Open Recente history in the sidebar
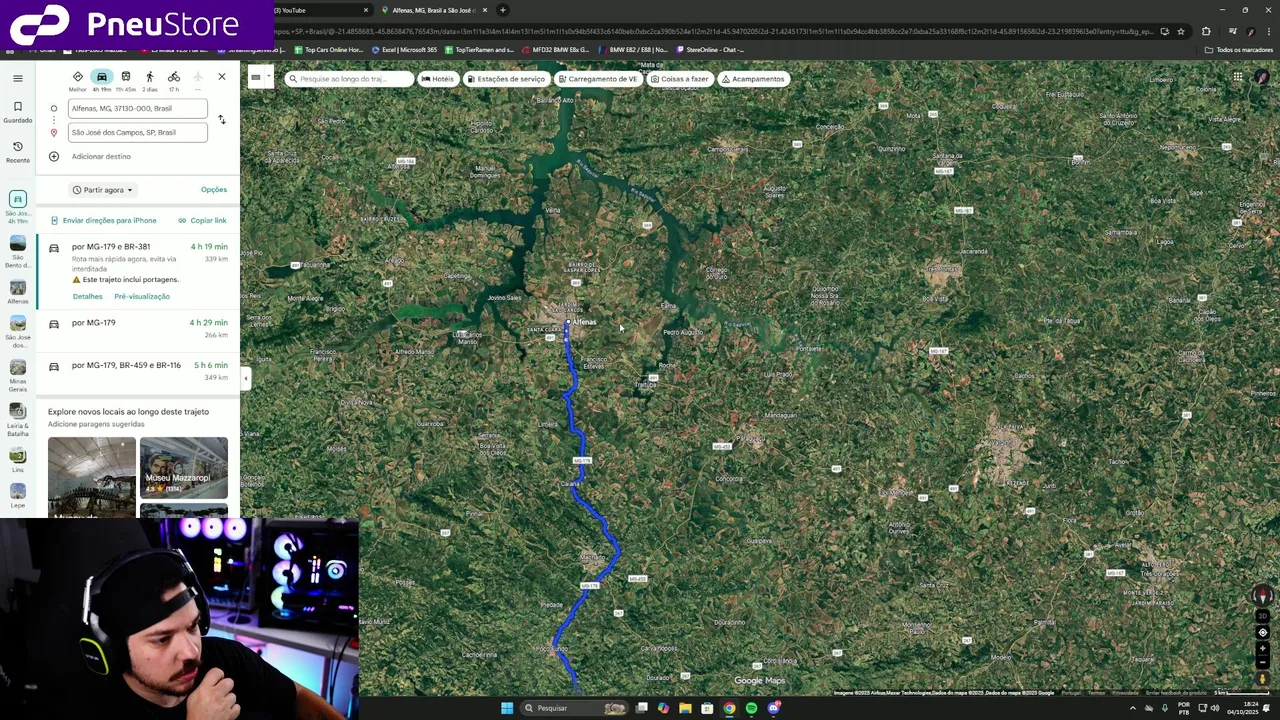The width and height of the screenshot is (1280, 720). (x=17, y=151)
